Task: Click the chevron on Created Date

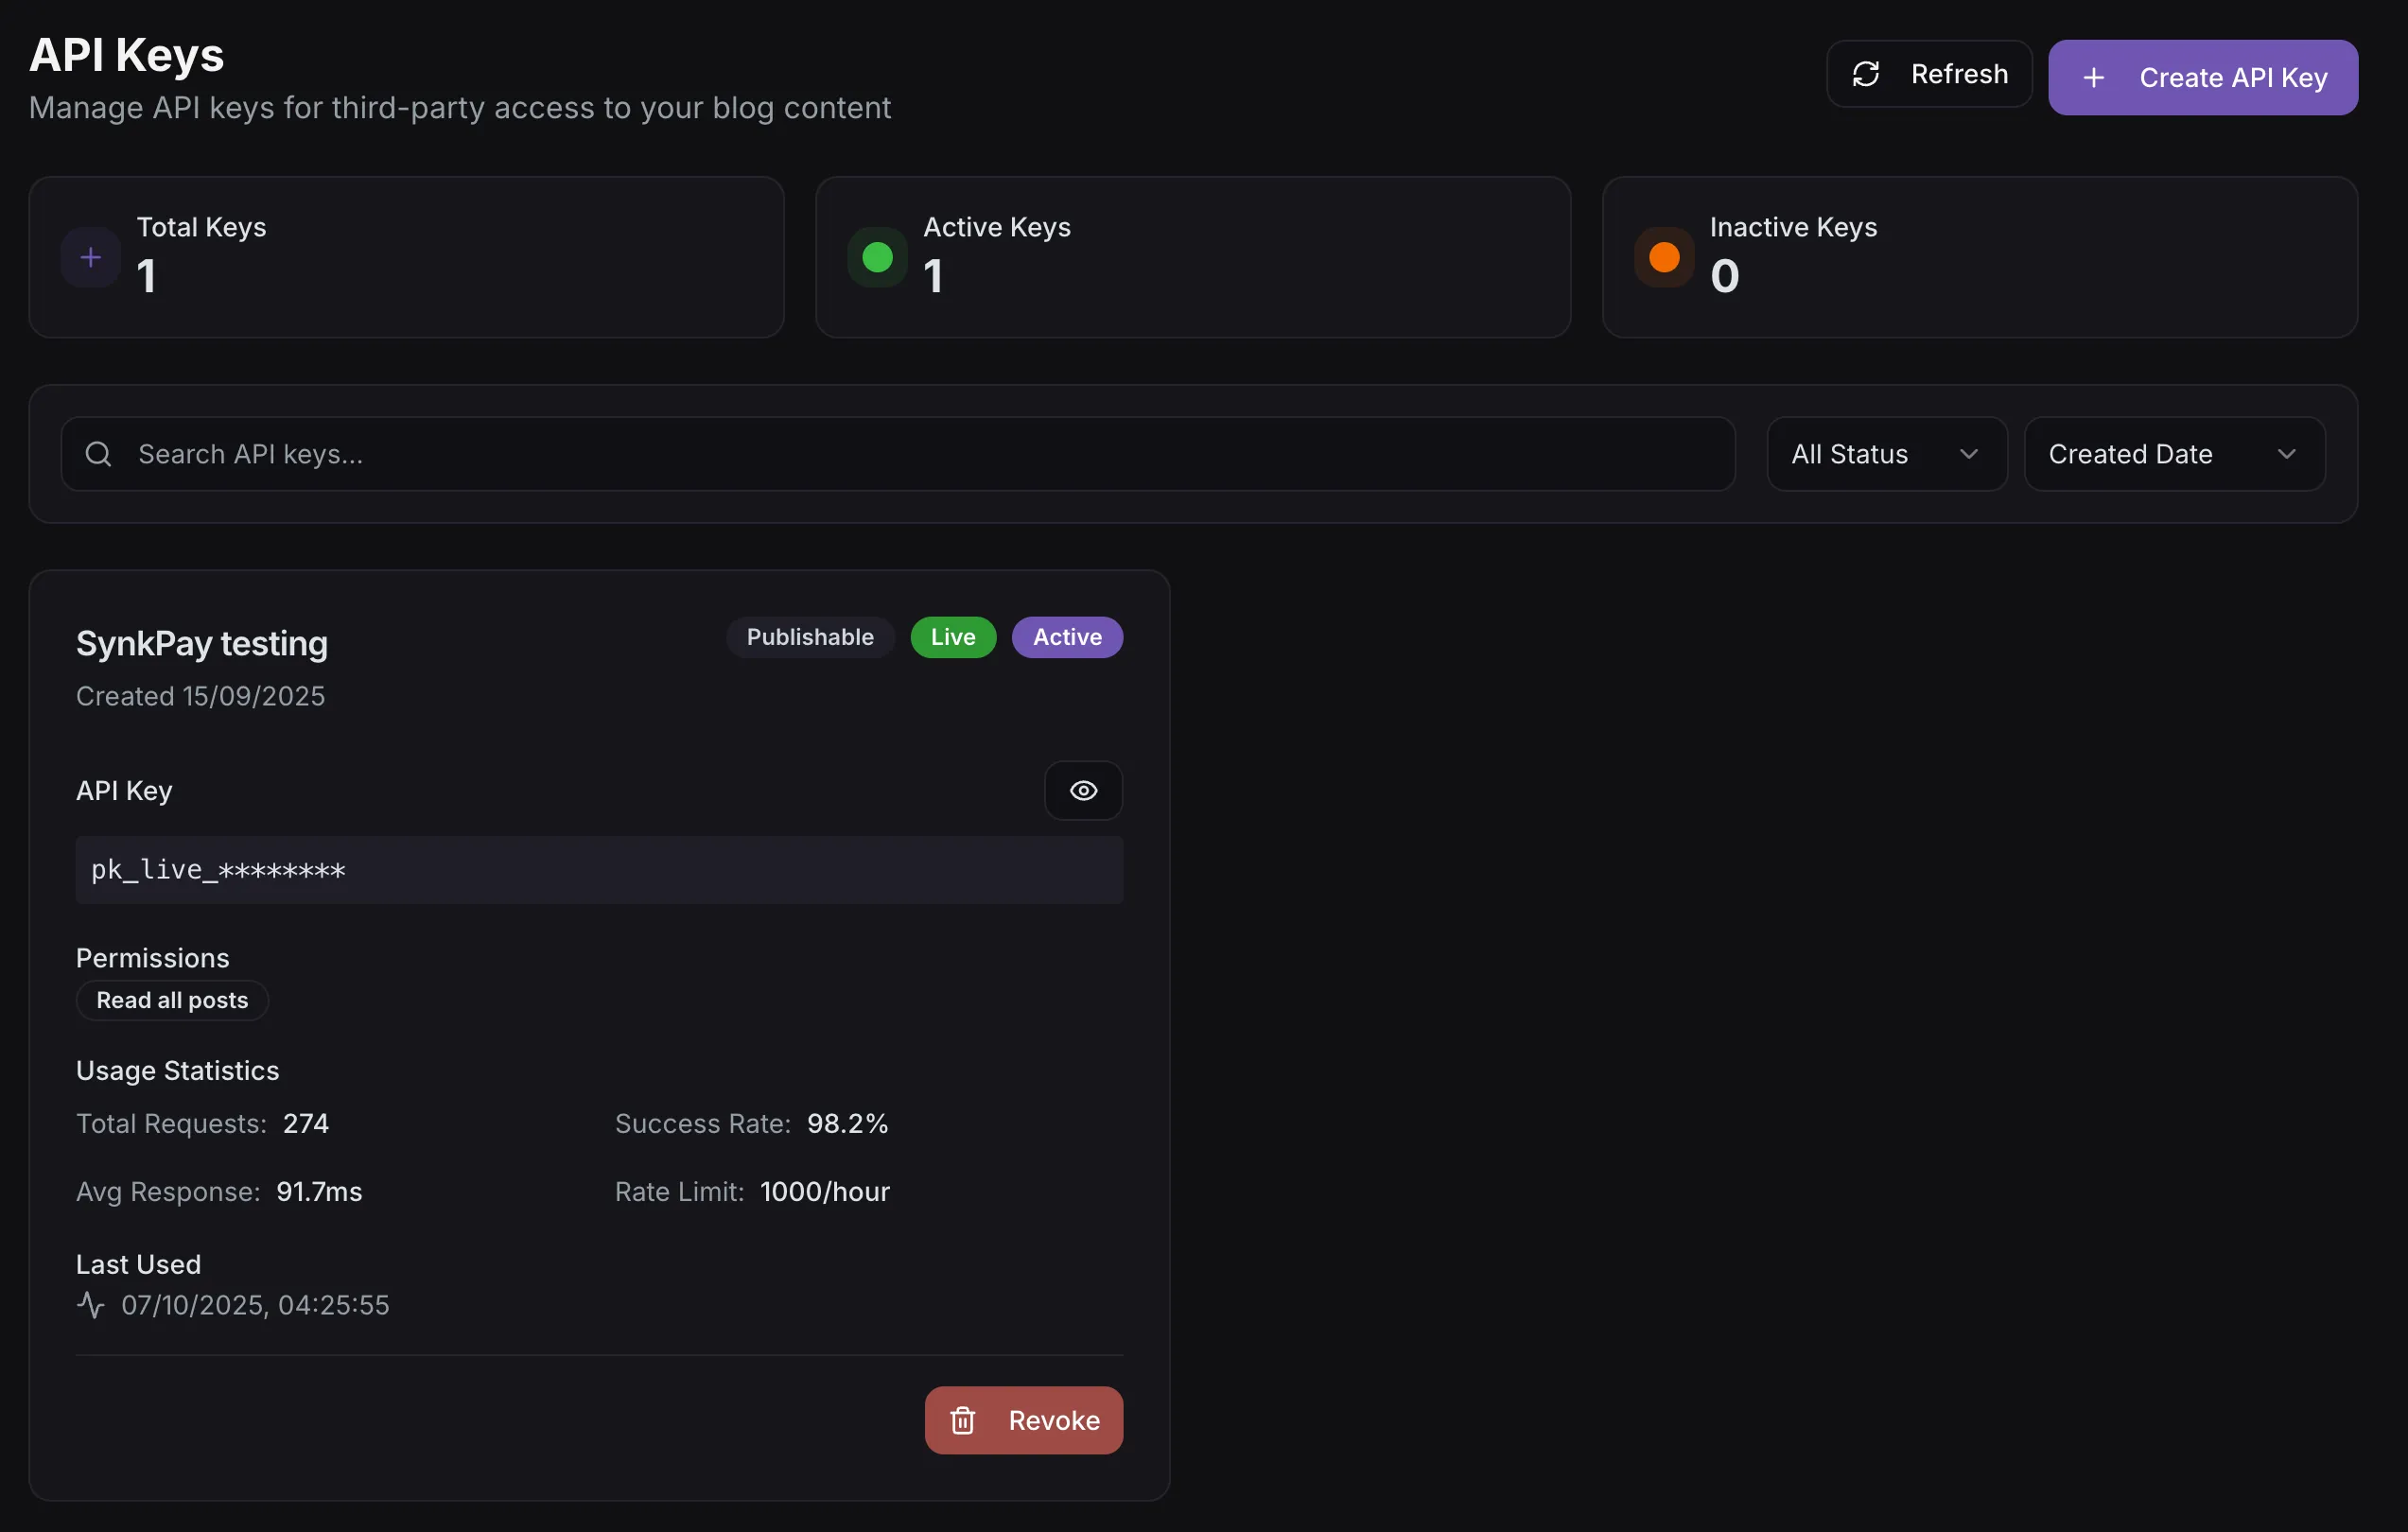Action: [x=2286, y=454]
